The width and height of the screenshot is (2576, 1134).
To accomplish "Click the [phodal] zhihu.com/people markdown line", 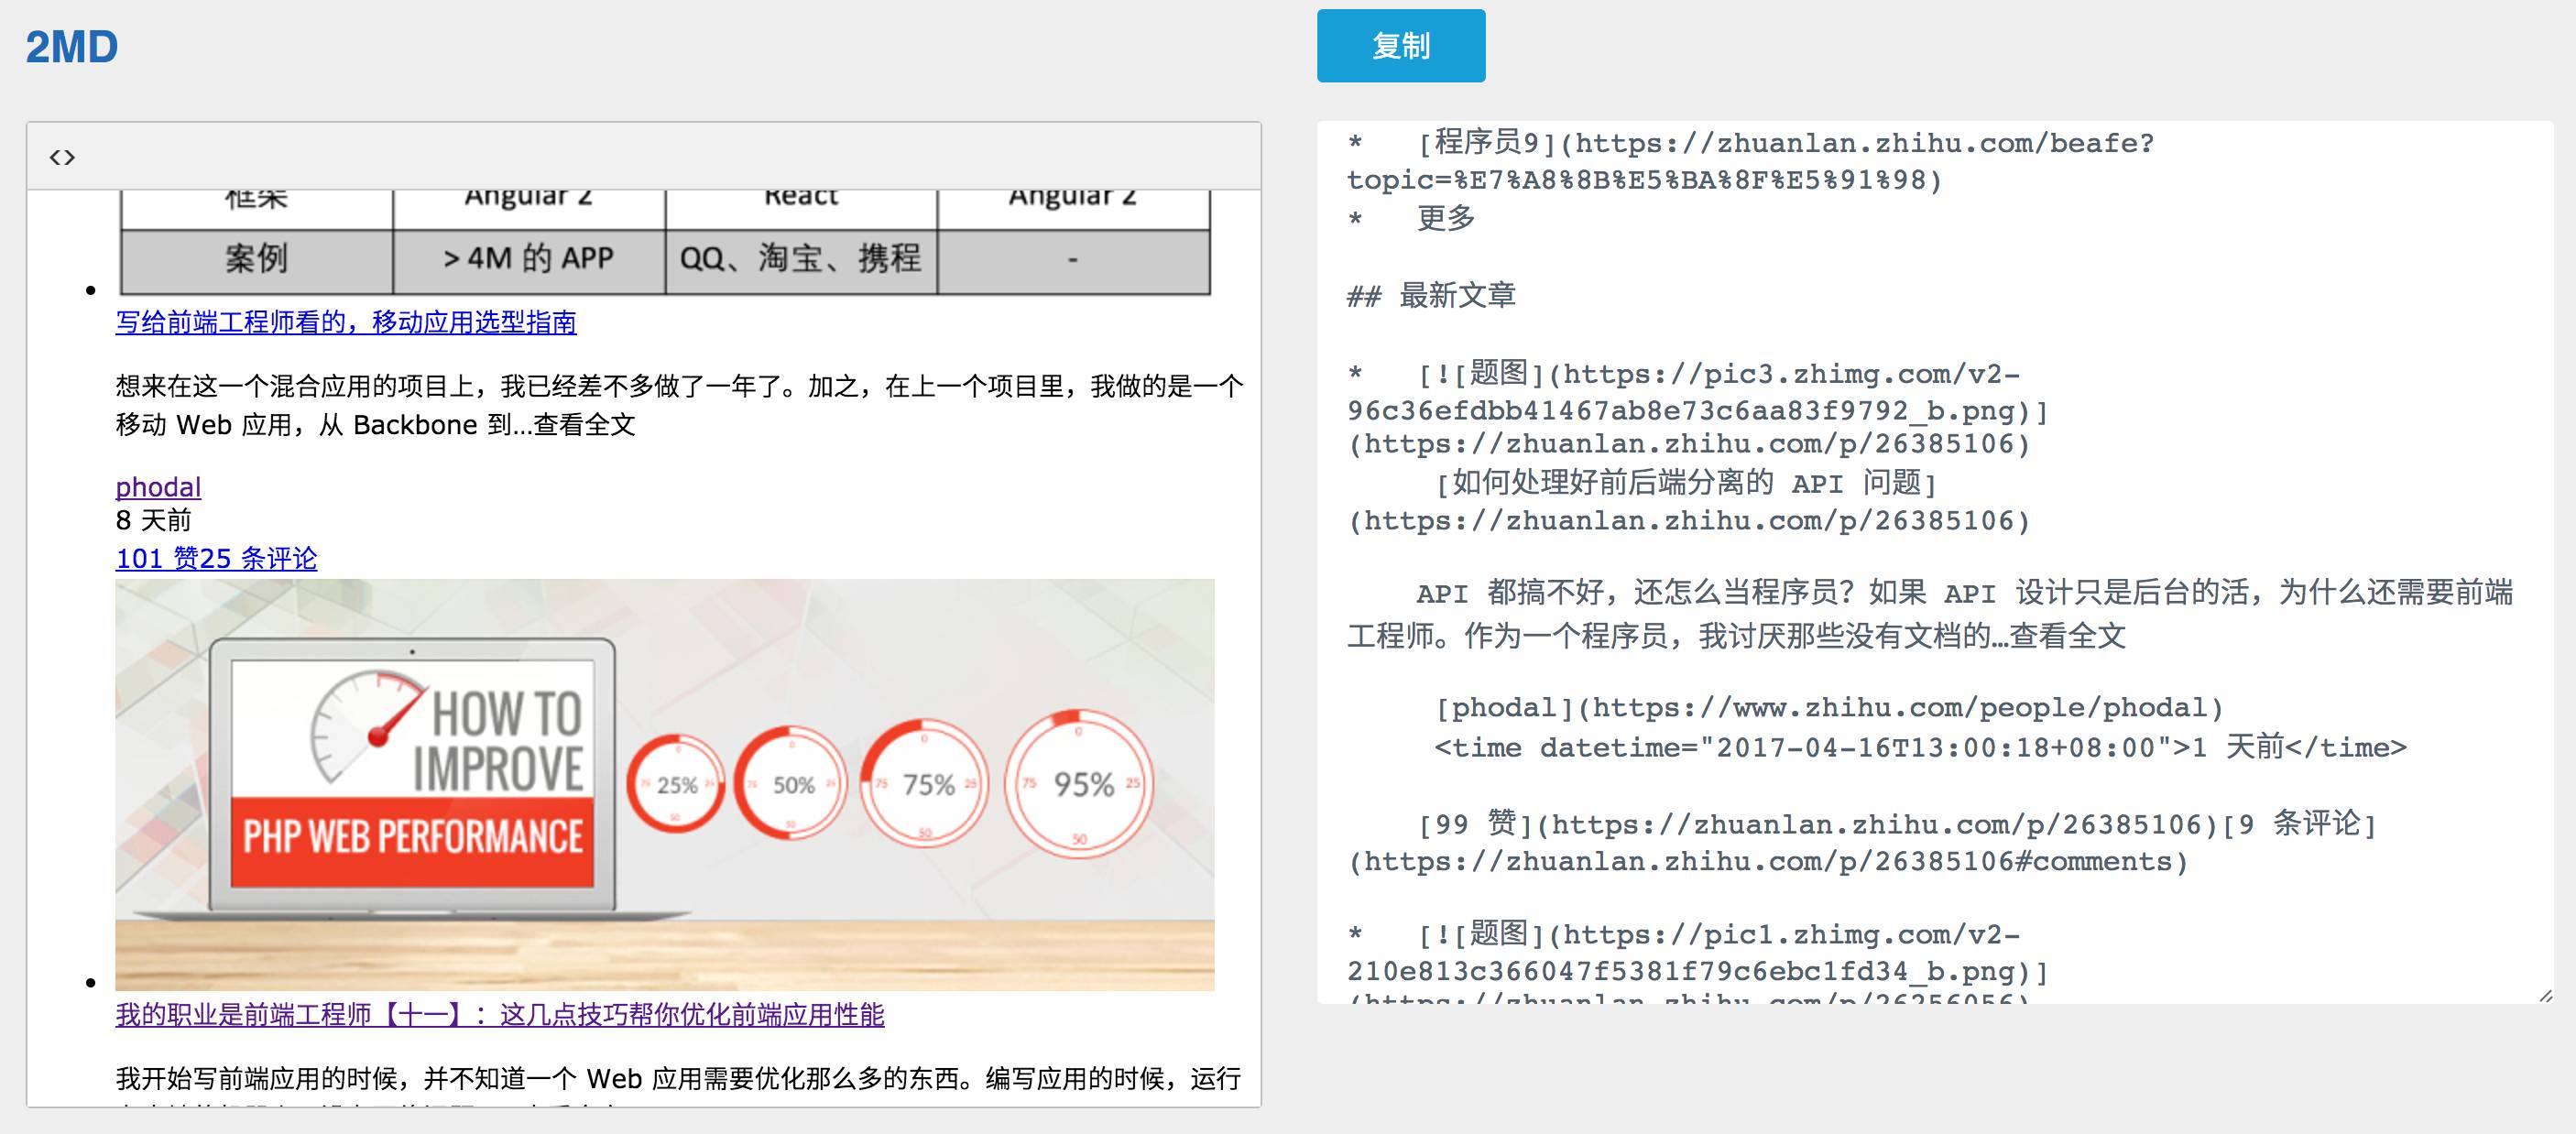I will click(x=1829, y=709).
